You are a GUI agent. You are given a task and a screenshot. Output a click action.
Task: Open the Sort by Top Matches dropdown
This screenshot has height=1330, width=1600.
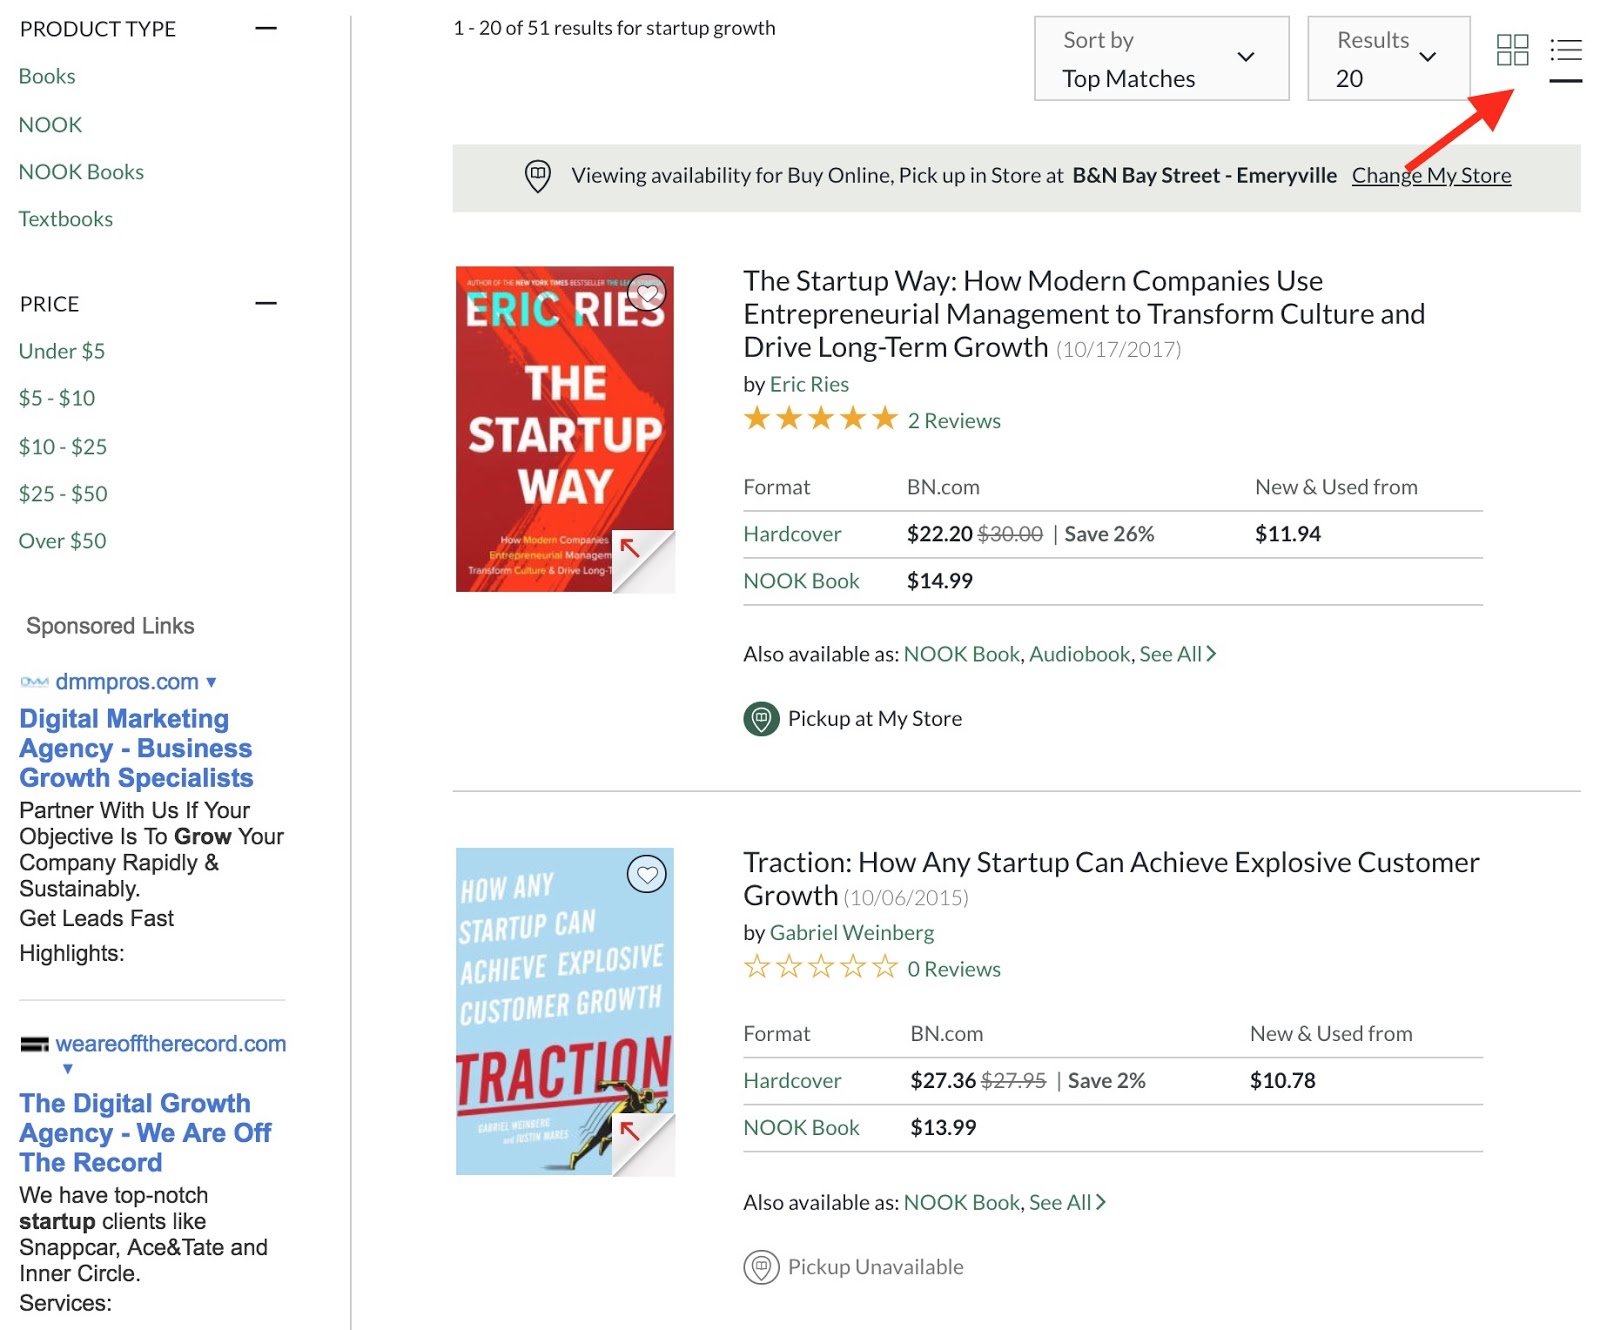point(1161,58)
